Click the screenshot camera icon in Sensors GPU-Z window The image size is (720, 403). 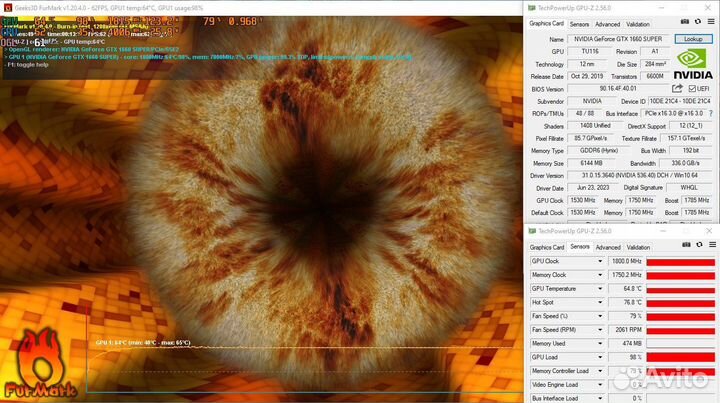pos(686,245)
